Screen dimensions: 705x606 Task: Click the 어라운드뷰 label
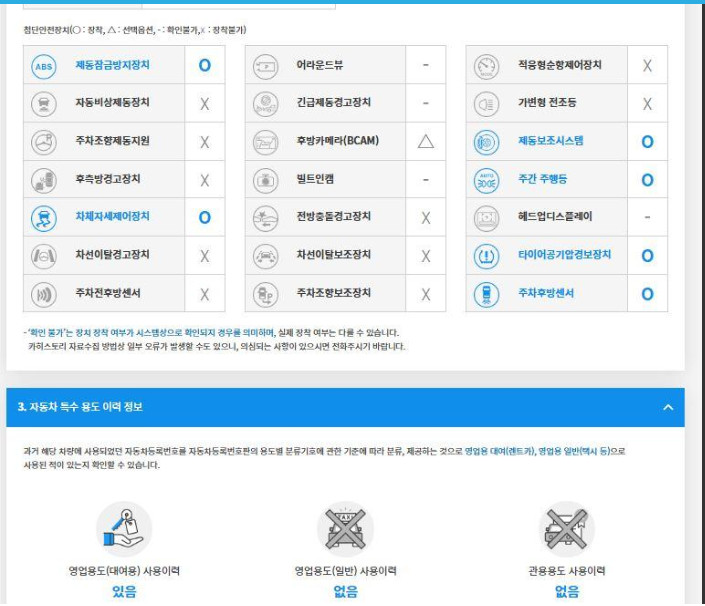(320, 65)
